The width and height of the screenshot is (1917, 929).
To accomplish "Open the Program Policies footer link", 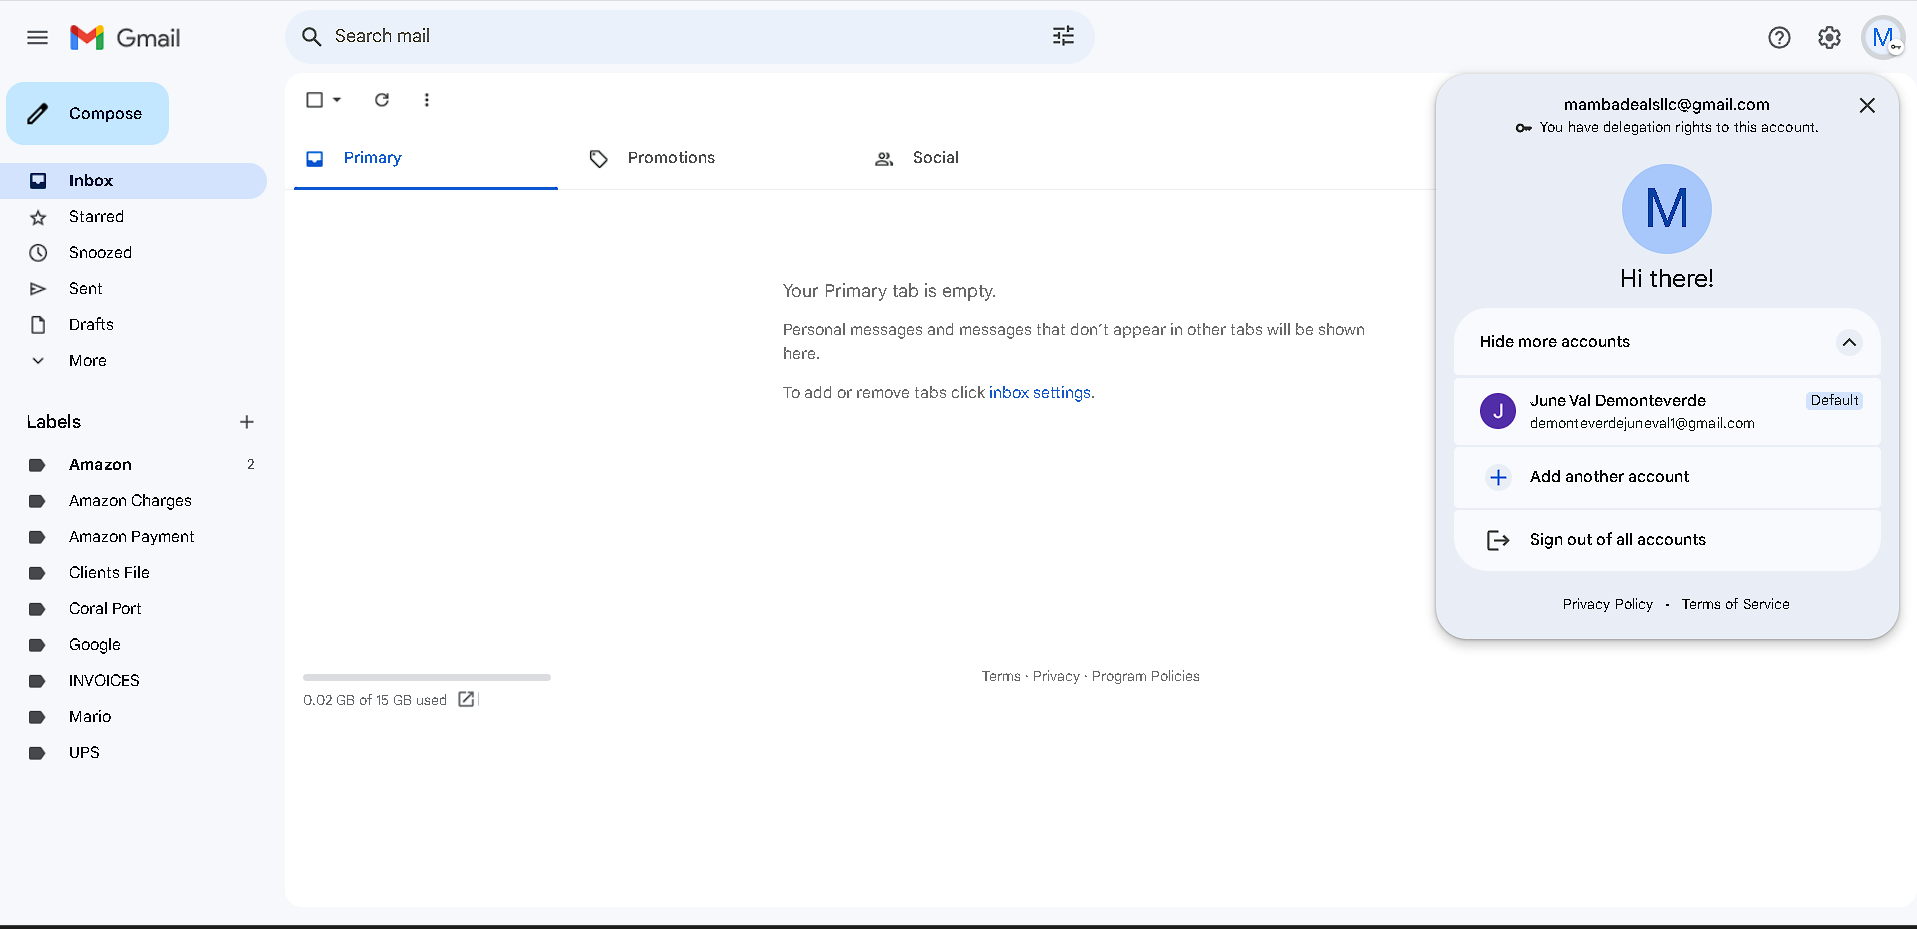I will pyautogui.click(x=1145, y=677).
